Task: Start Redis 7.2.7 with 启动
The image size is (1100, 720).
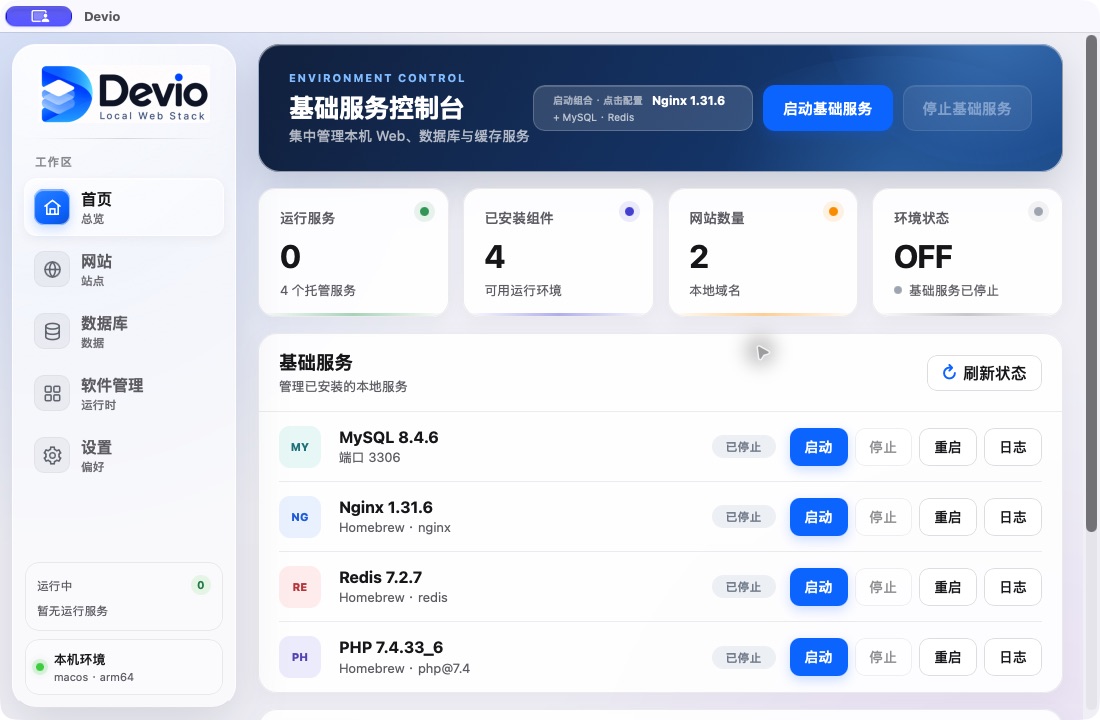Action: click(x=819, y=587)
